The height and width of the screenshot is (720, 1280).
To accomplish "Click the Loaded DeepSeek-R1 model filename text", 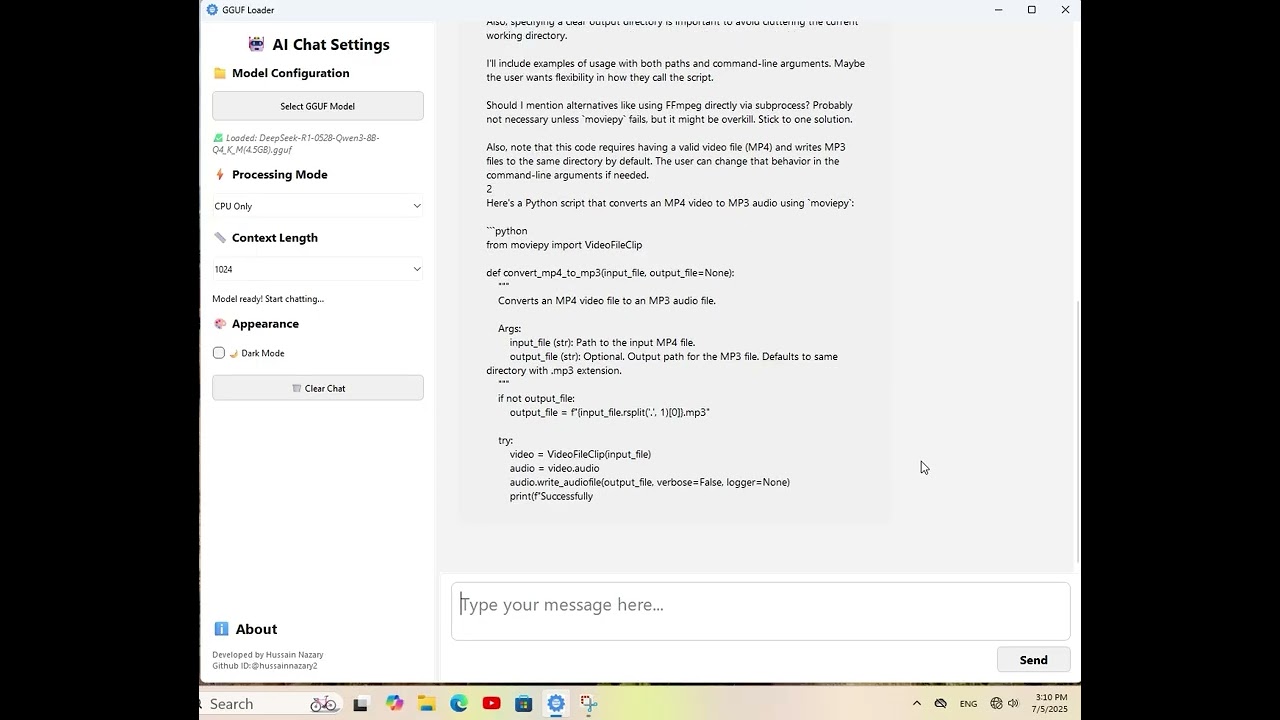I will 296,144.
